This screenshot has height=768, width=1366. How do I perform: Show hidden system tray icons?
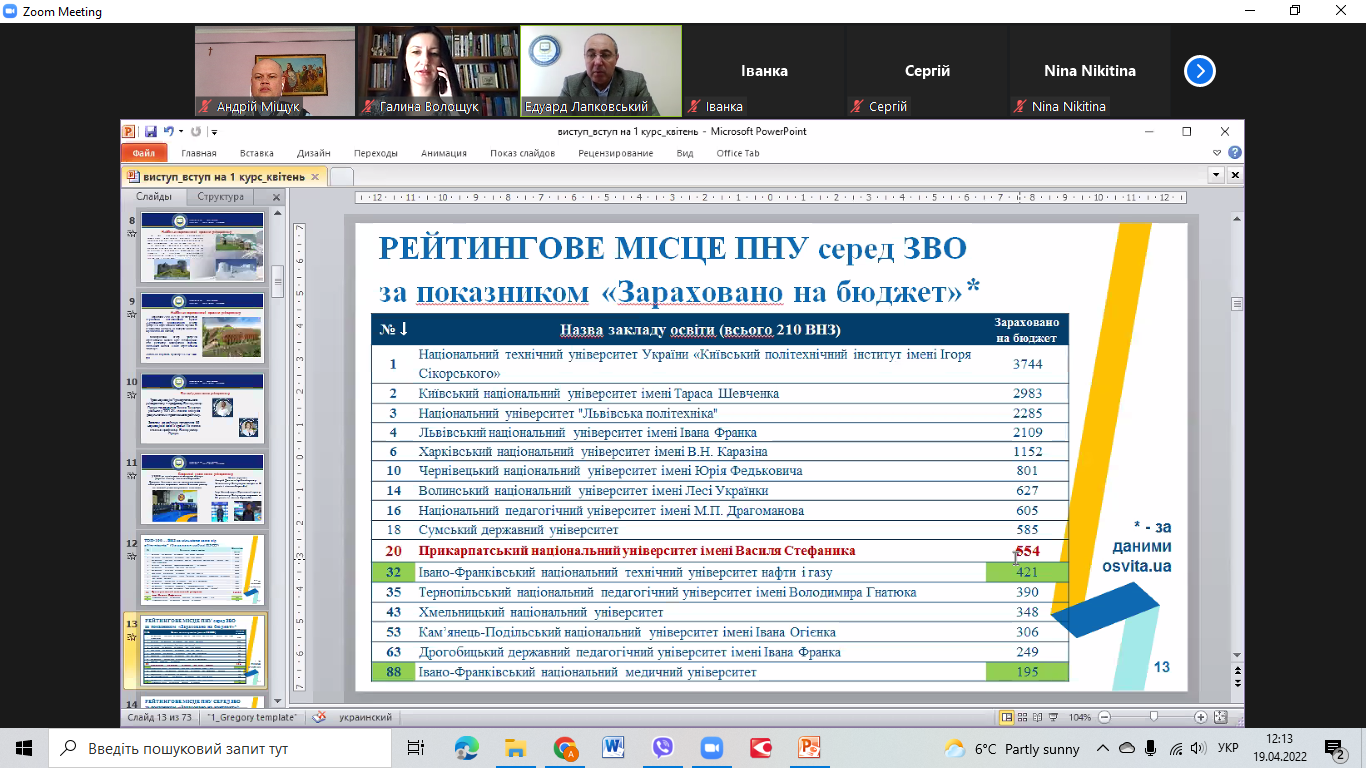[1102, 748]
